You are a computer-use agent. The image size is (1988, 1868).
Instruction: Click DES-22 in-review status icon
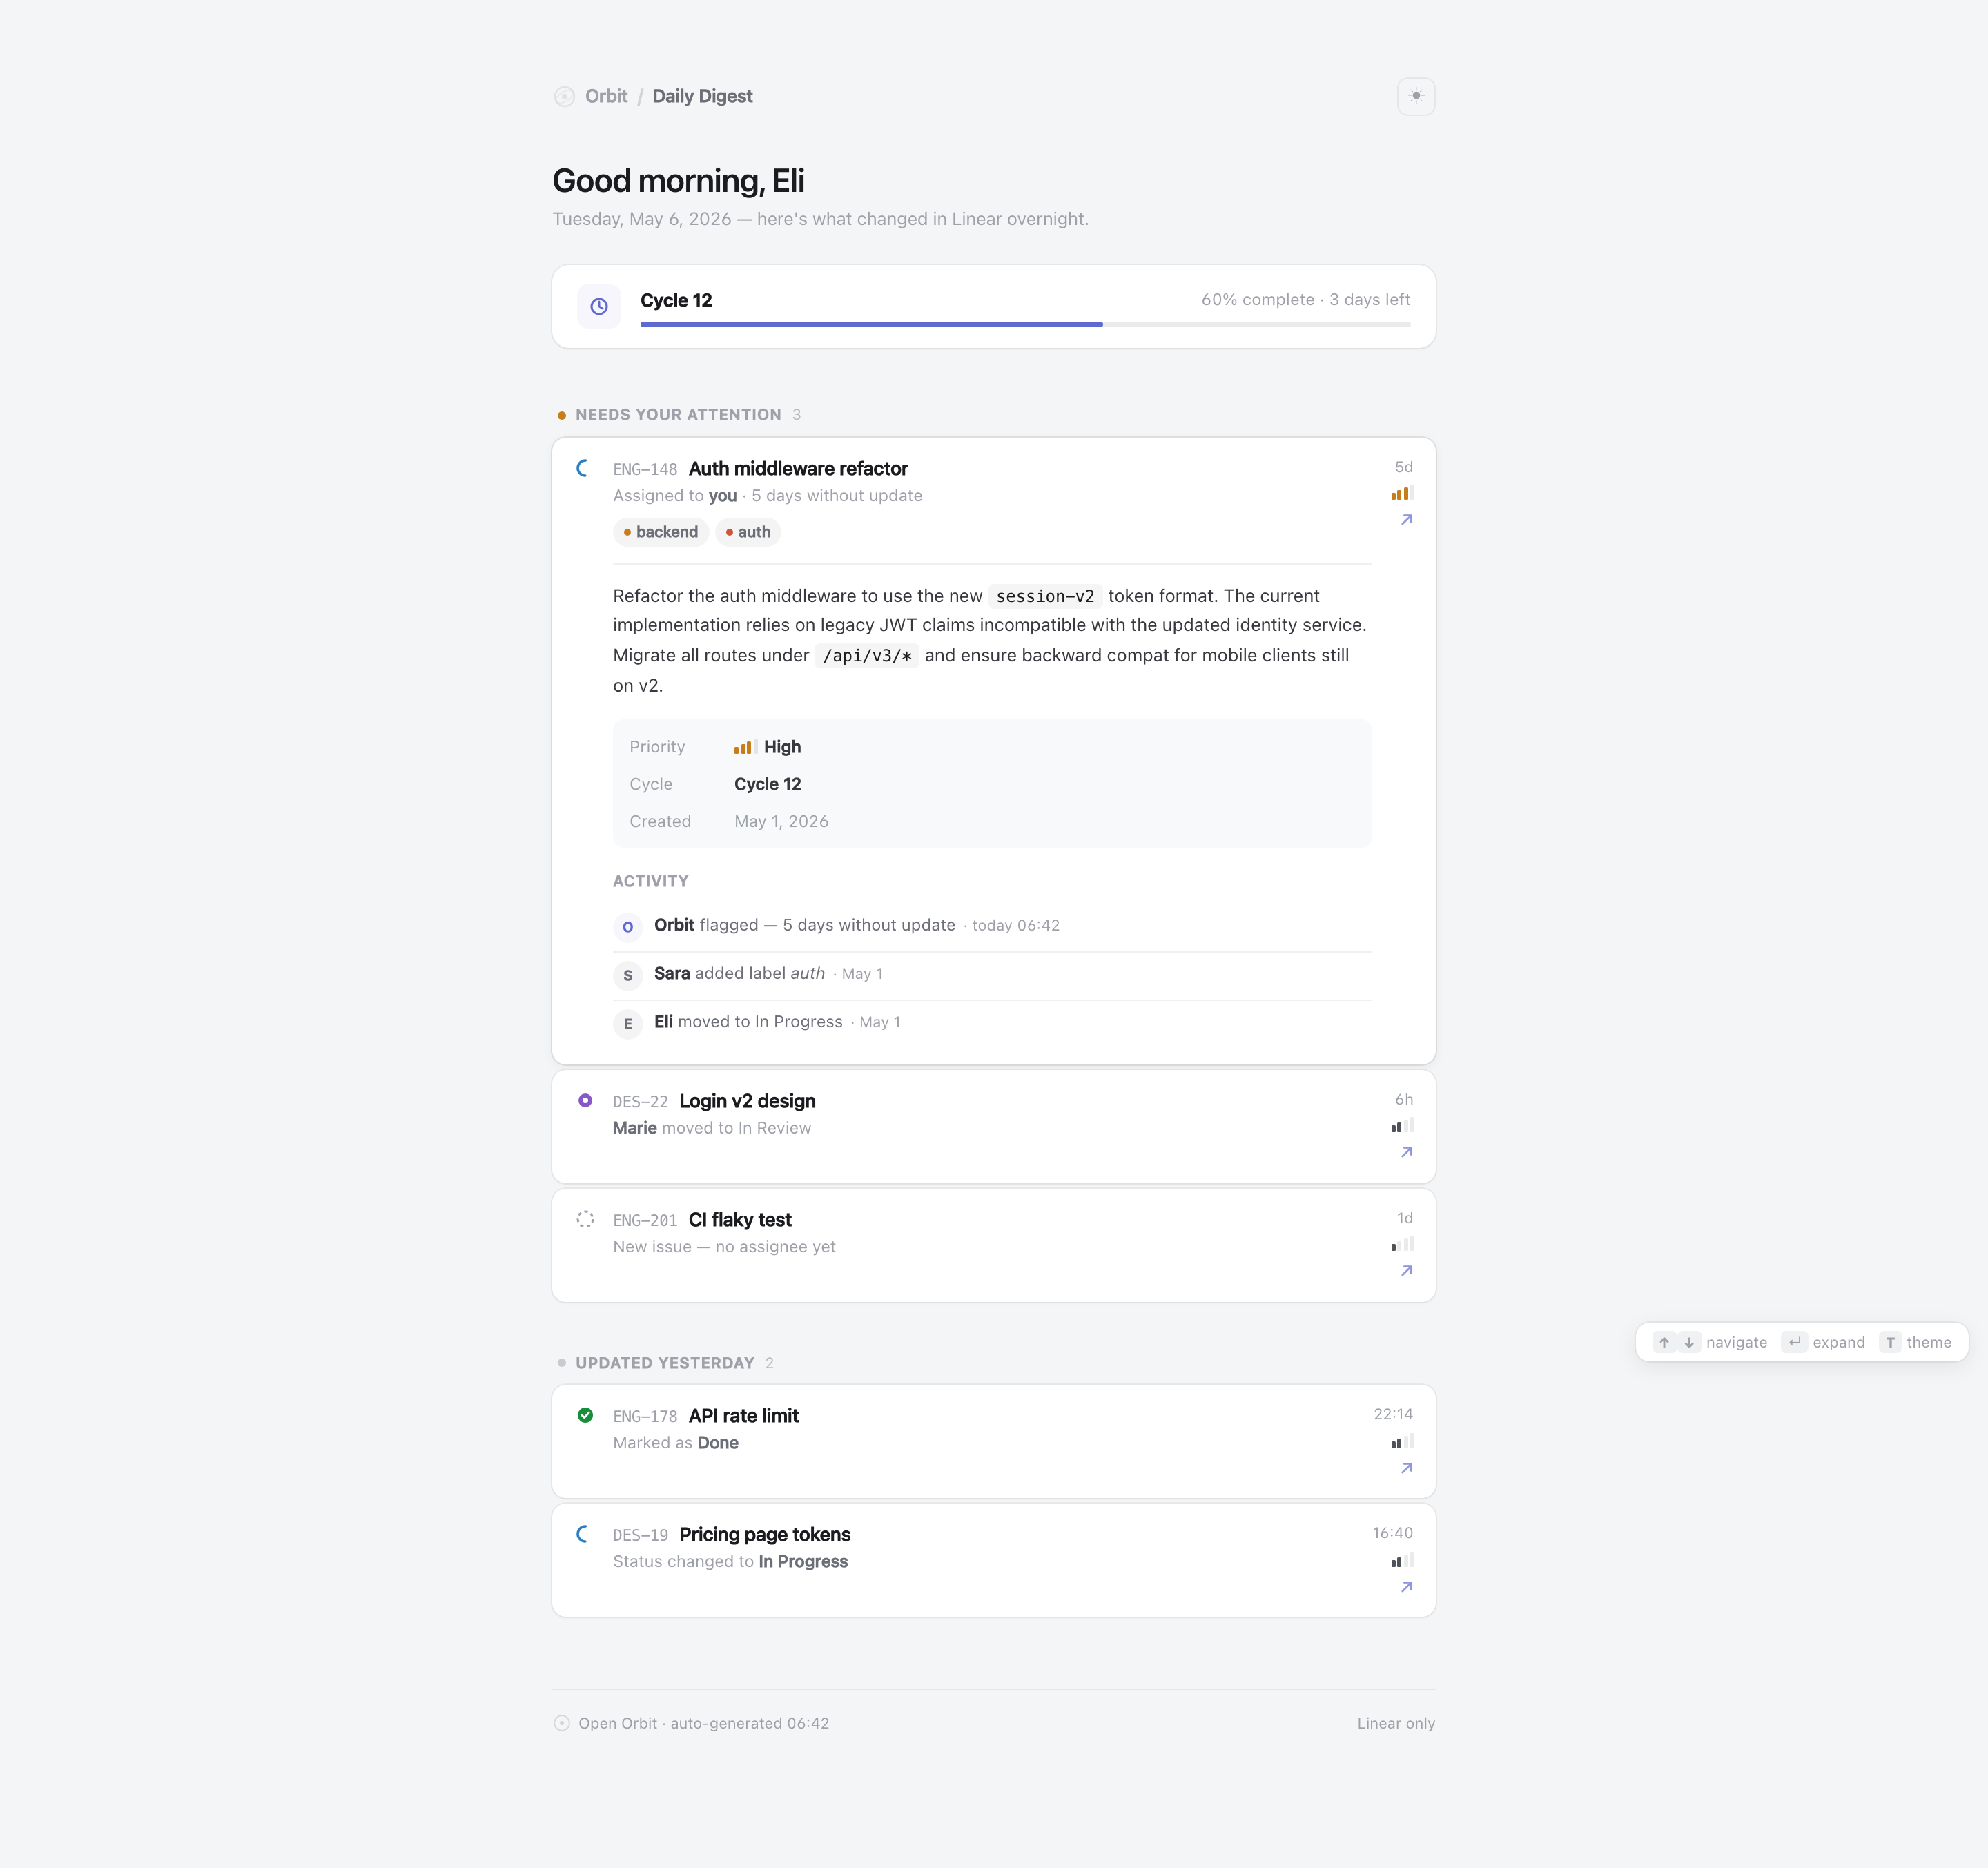point(585,1100)
